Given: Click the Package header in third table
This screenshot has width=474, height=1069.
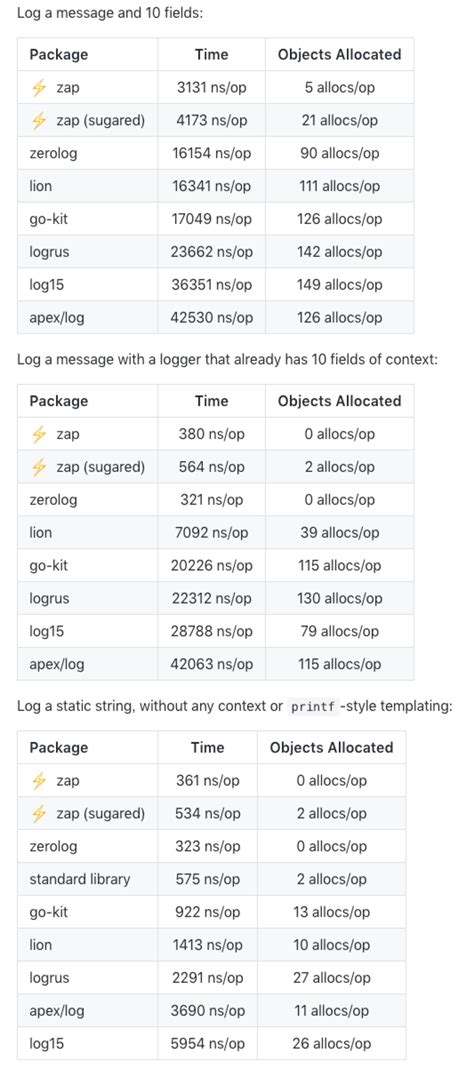Looking at the screenshot, I should click(x=87, y=747).
